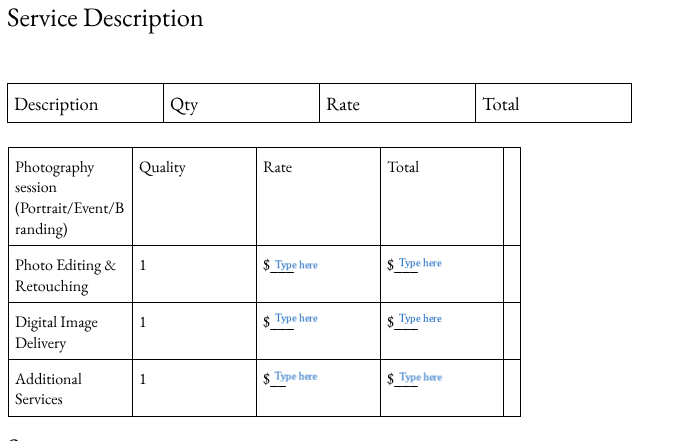Viewport: 687px width, 441px height.
Task: Click the Qty header cell
Action: point(185,104)
